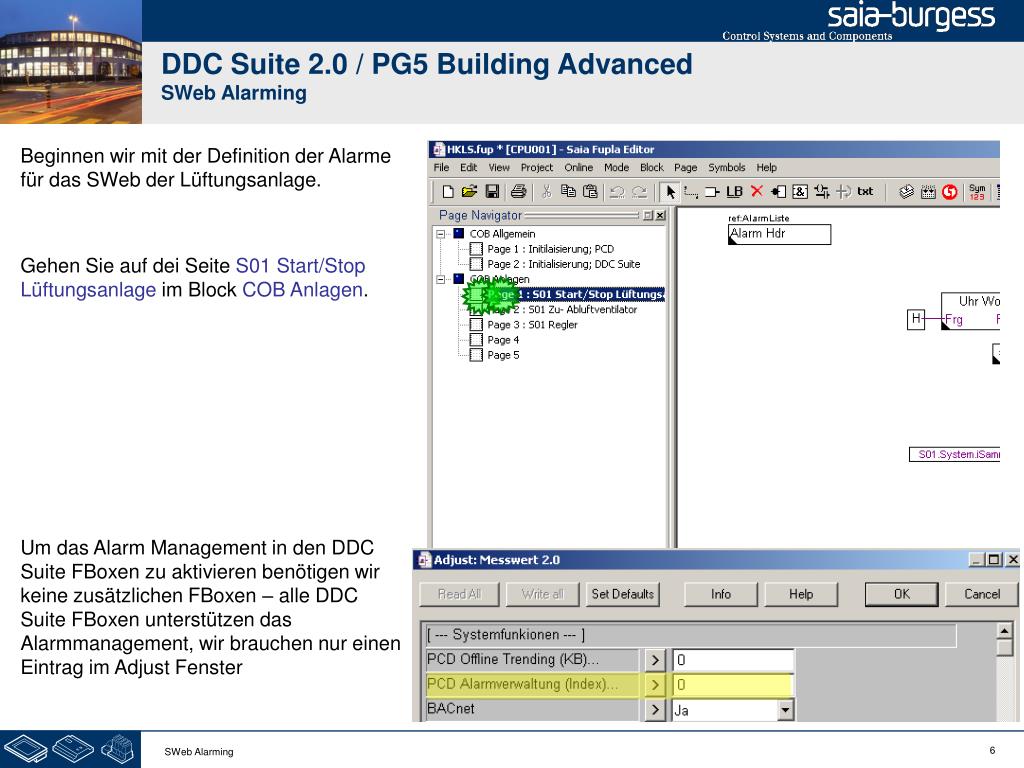This screenshot has width=1024, height=768.
Task: Click the FBox tool icon left of txt
Action: (x=822, y=192)
